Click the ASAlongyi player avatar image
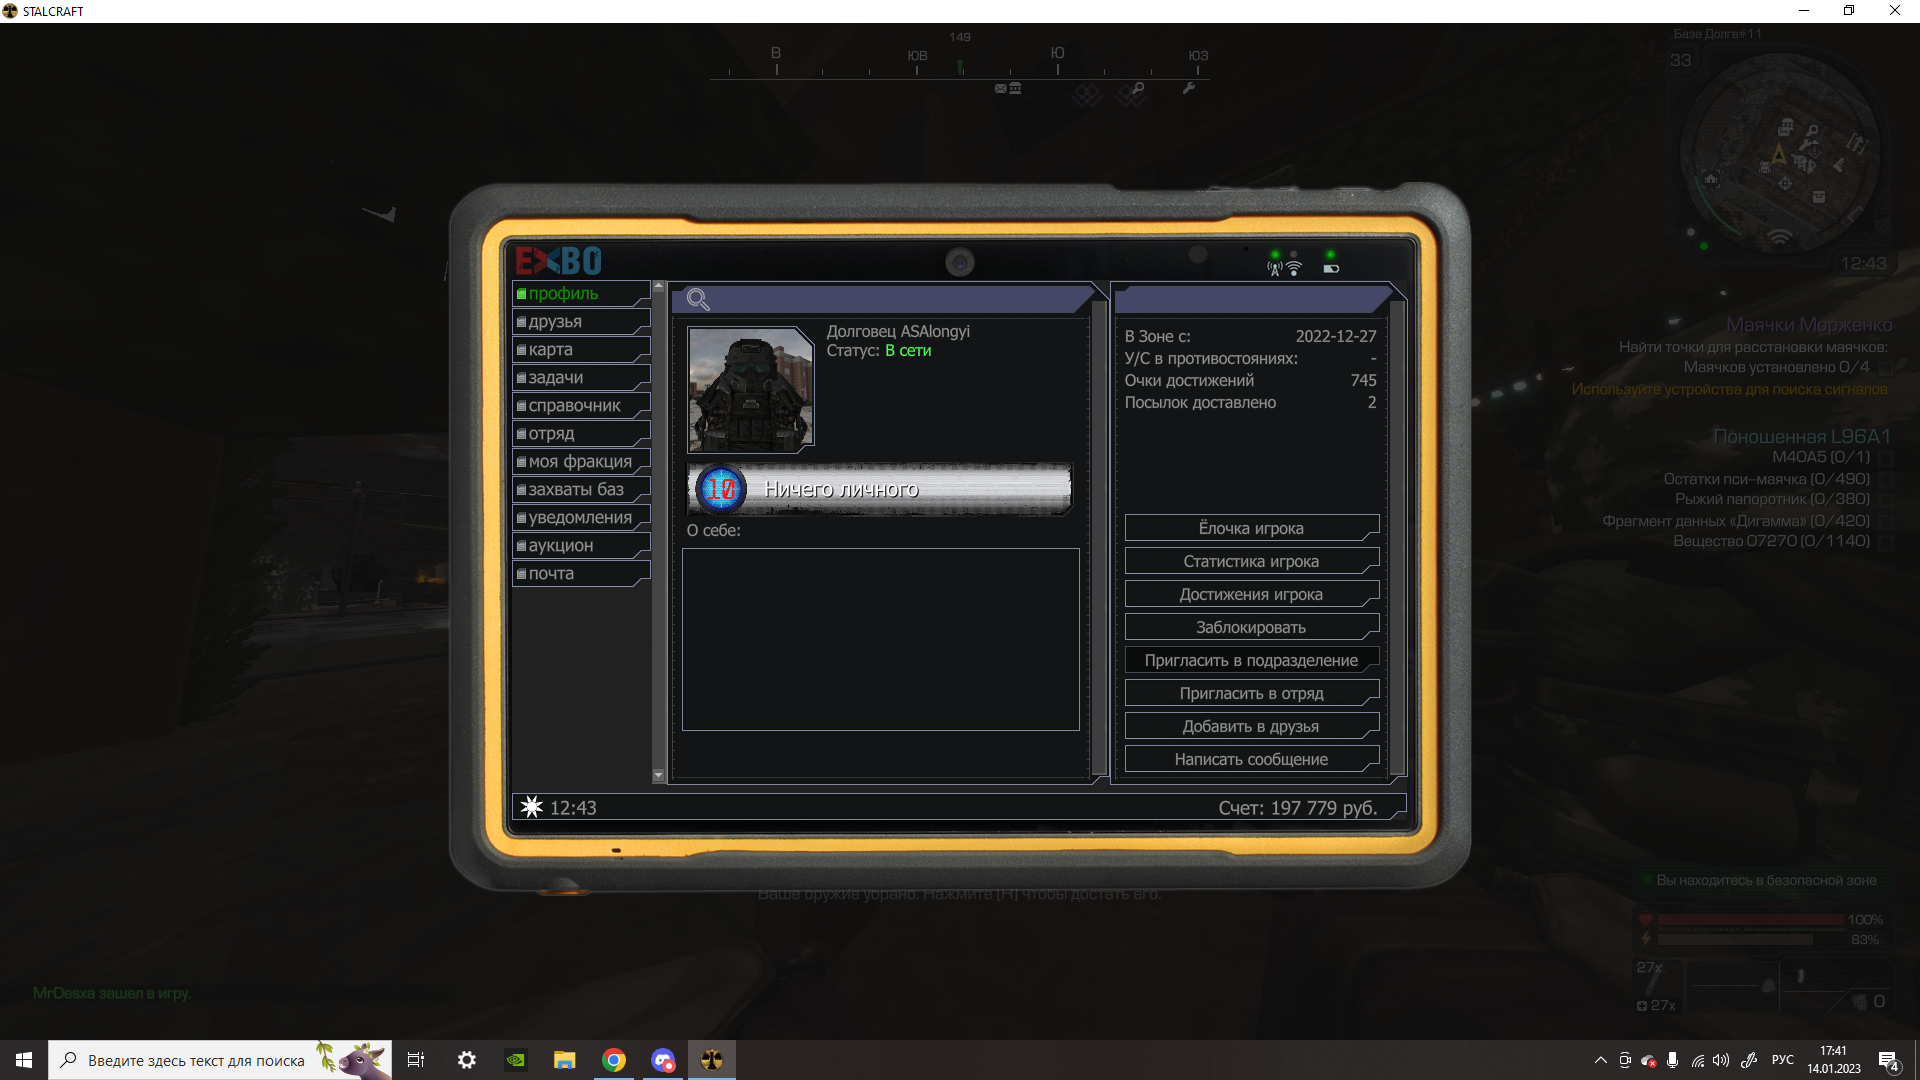1920x1080 pixels. coord(750,390)
